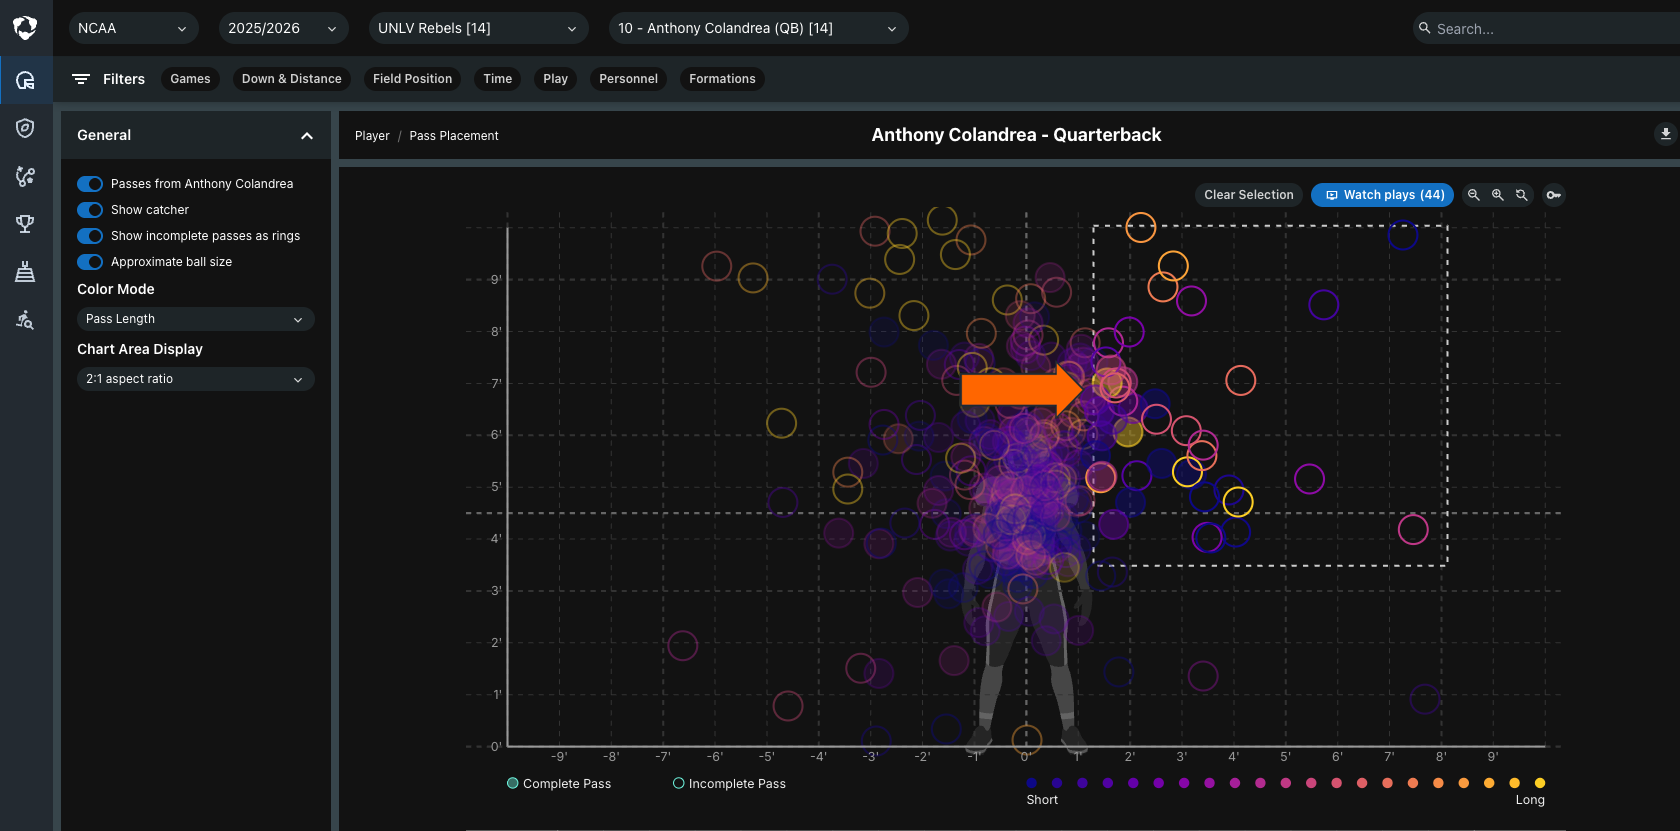1680x831 pixels.
Task: Click Clear Selection button
Action: point(1248,195)
